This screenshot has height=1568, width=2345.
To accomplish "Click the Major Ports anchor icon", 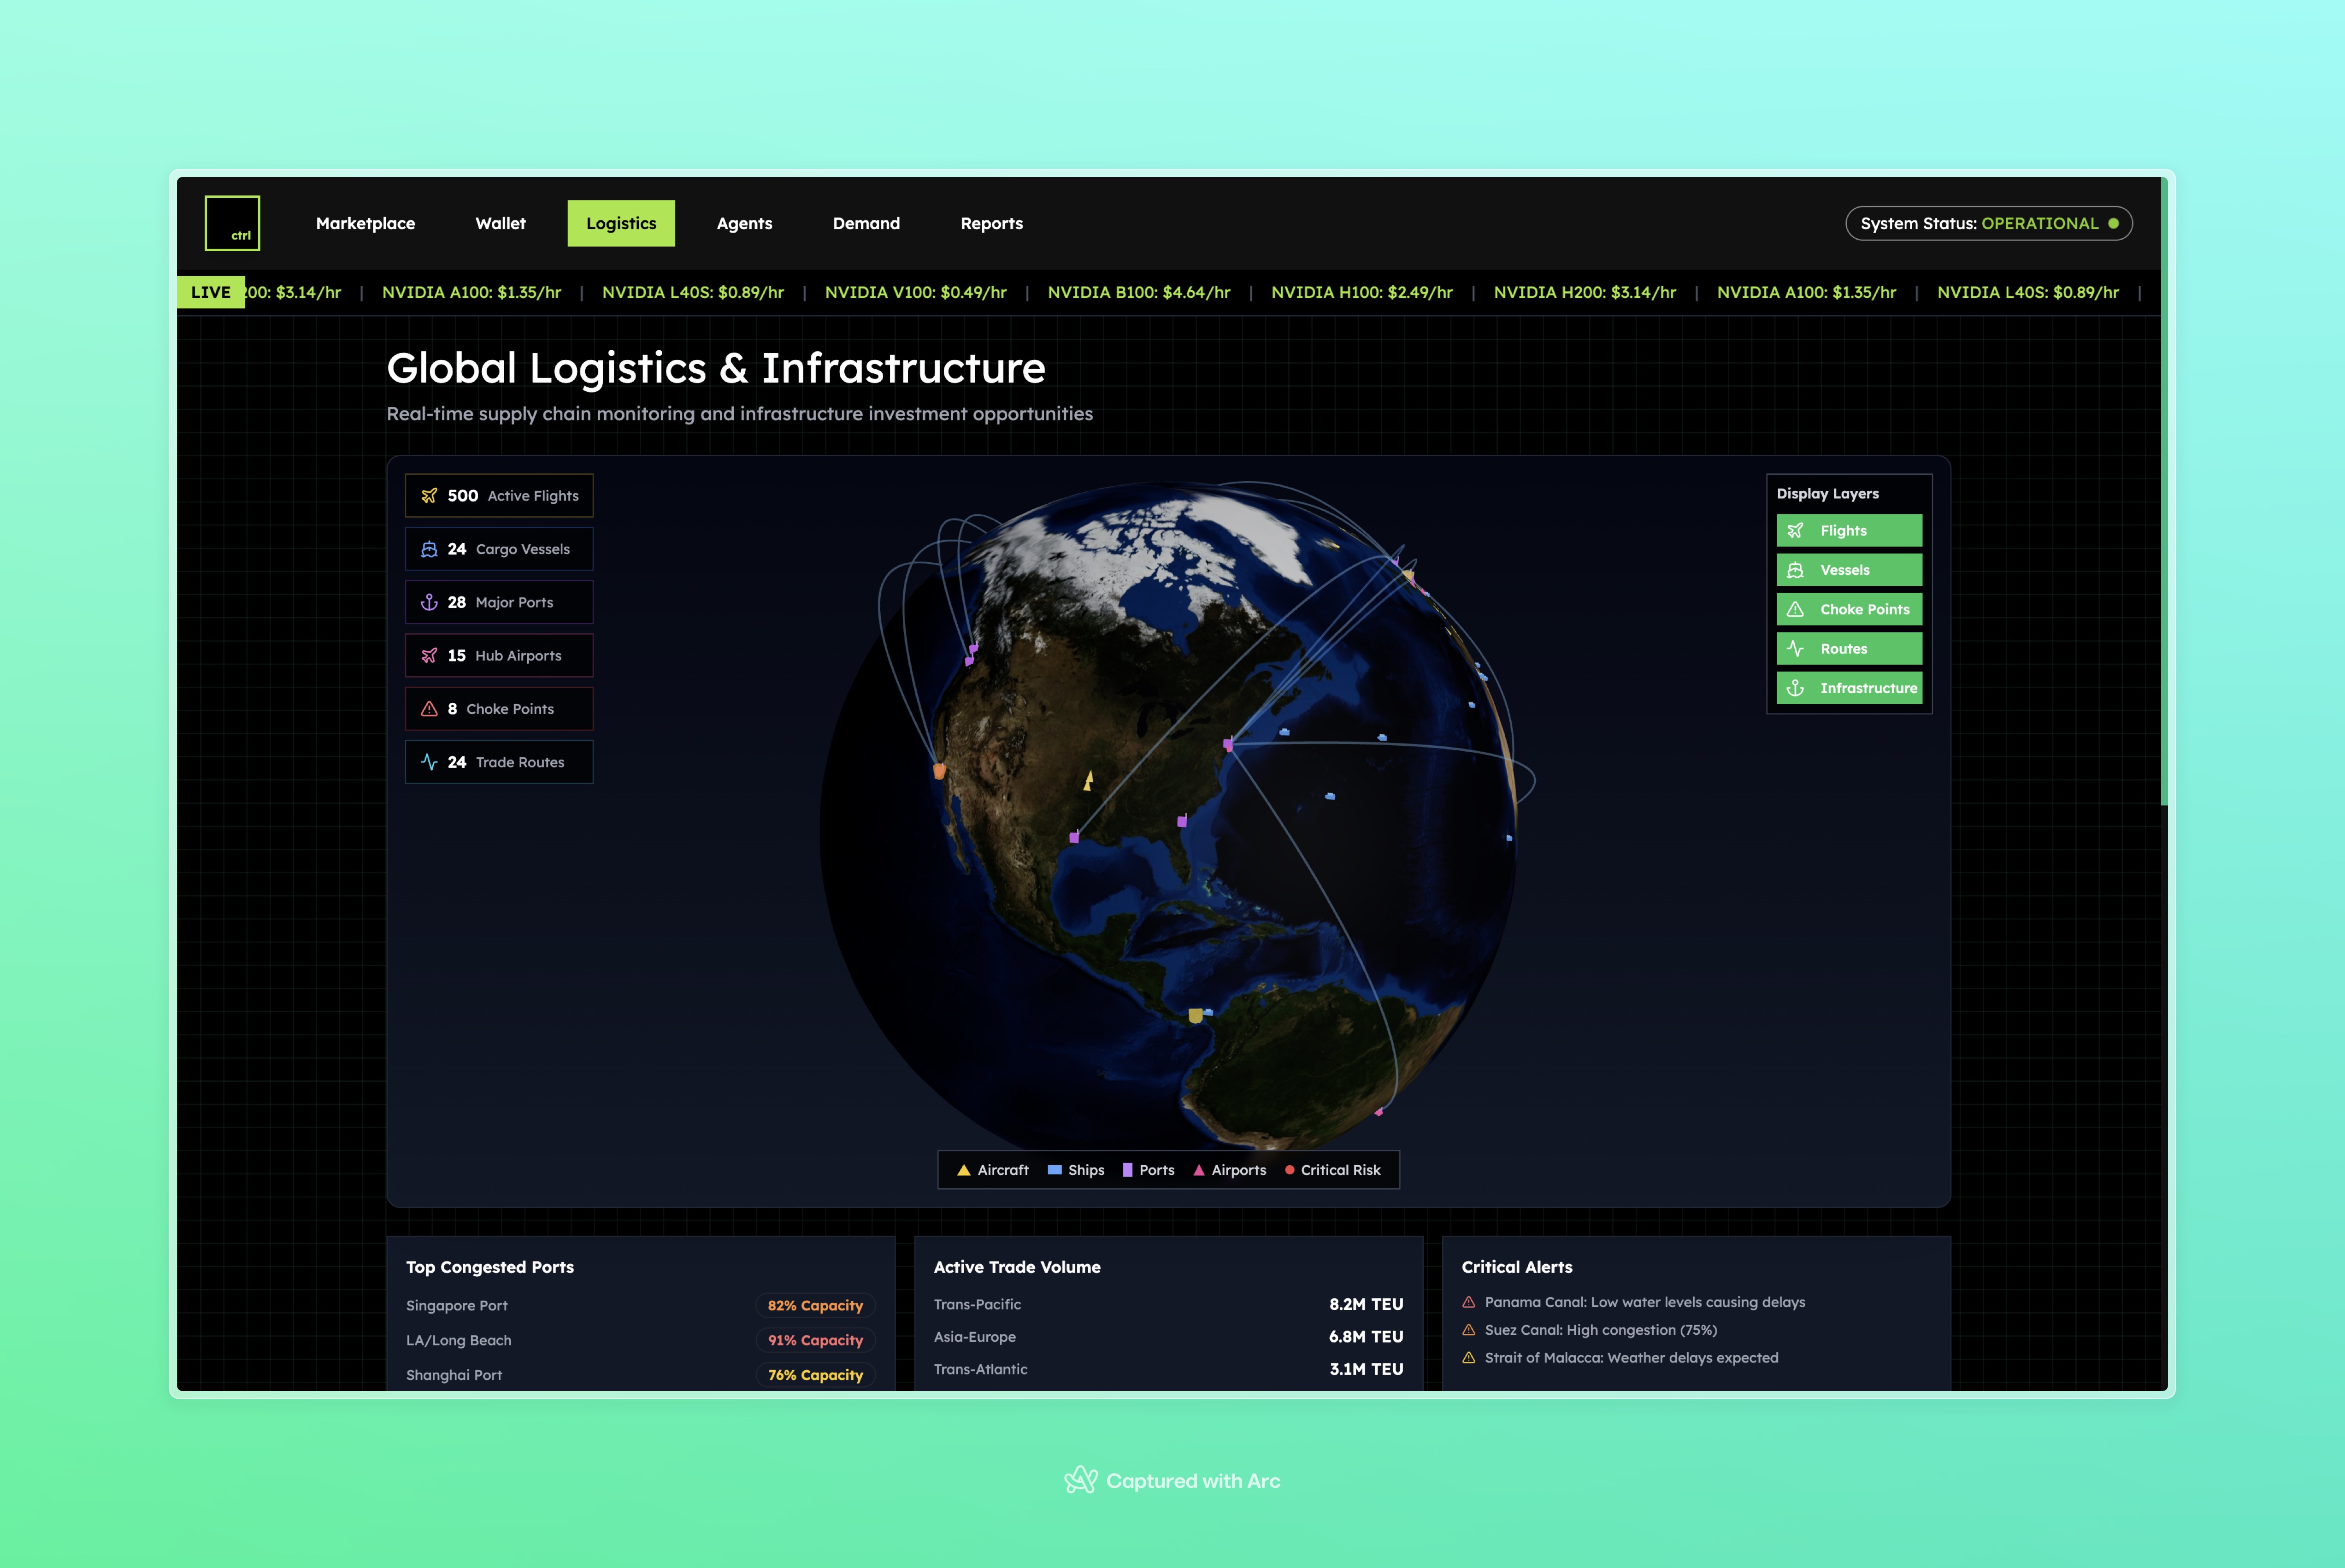I will [x=429, y=602].
